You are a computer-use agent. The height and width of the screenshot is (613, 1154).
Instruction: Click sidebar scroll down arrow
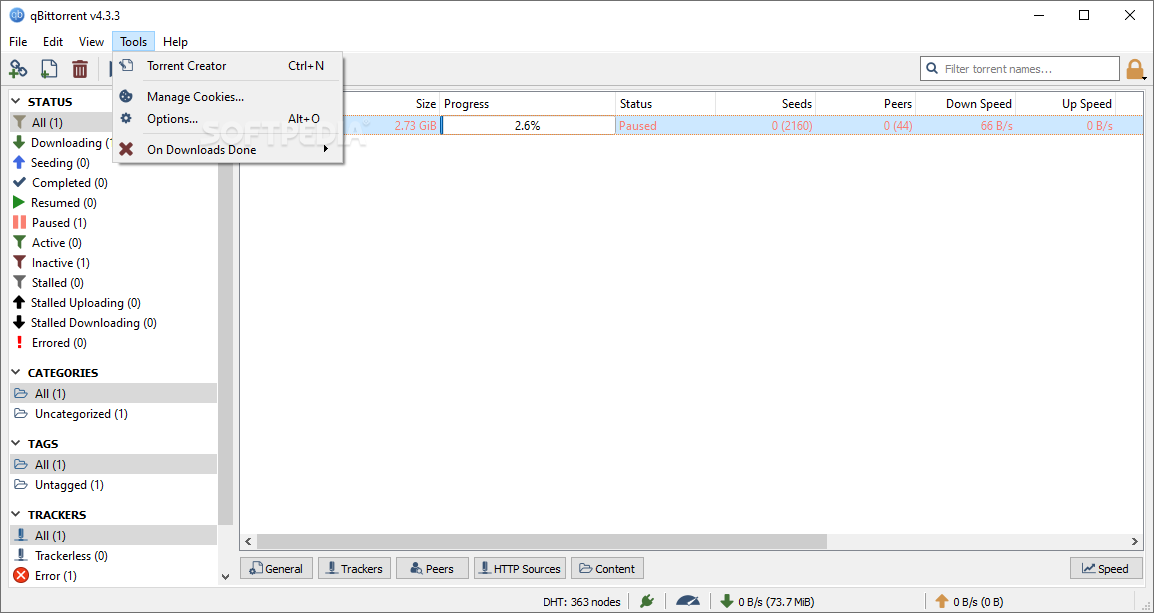tap(225, 577)
